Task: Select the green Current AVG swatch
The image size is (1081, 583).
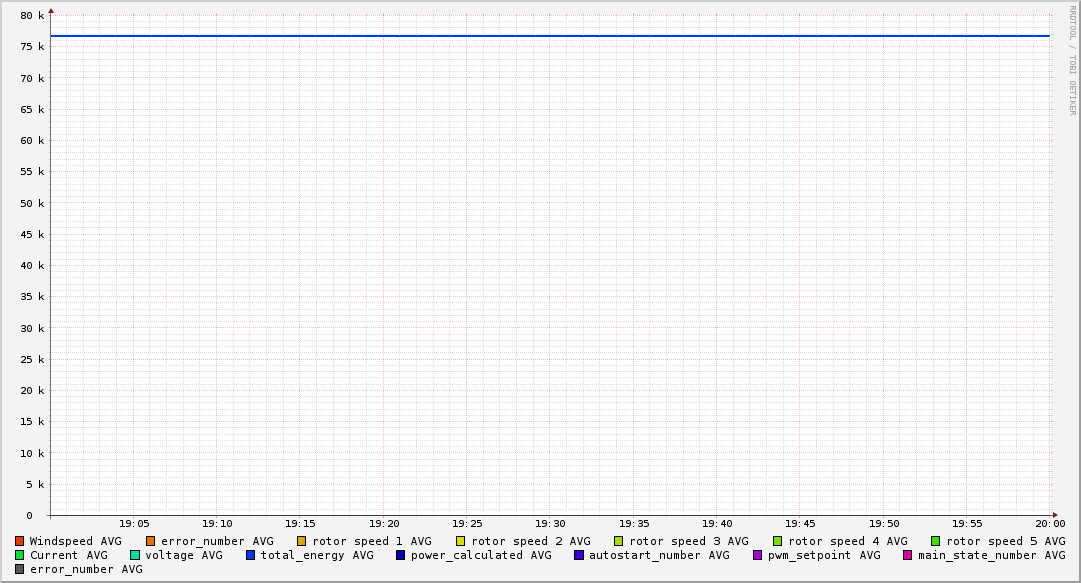Action: (x=19, y=555)
